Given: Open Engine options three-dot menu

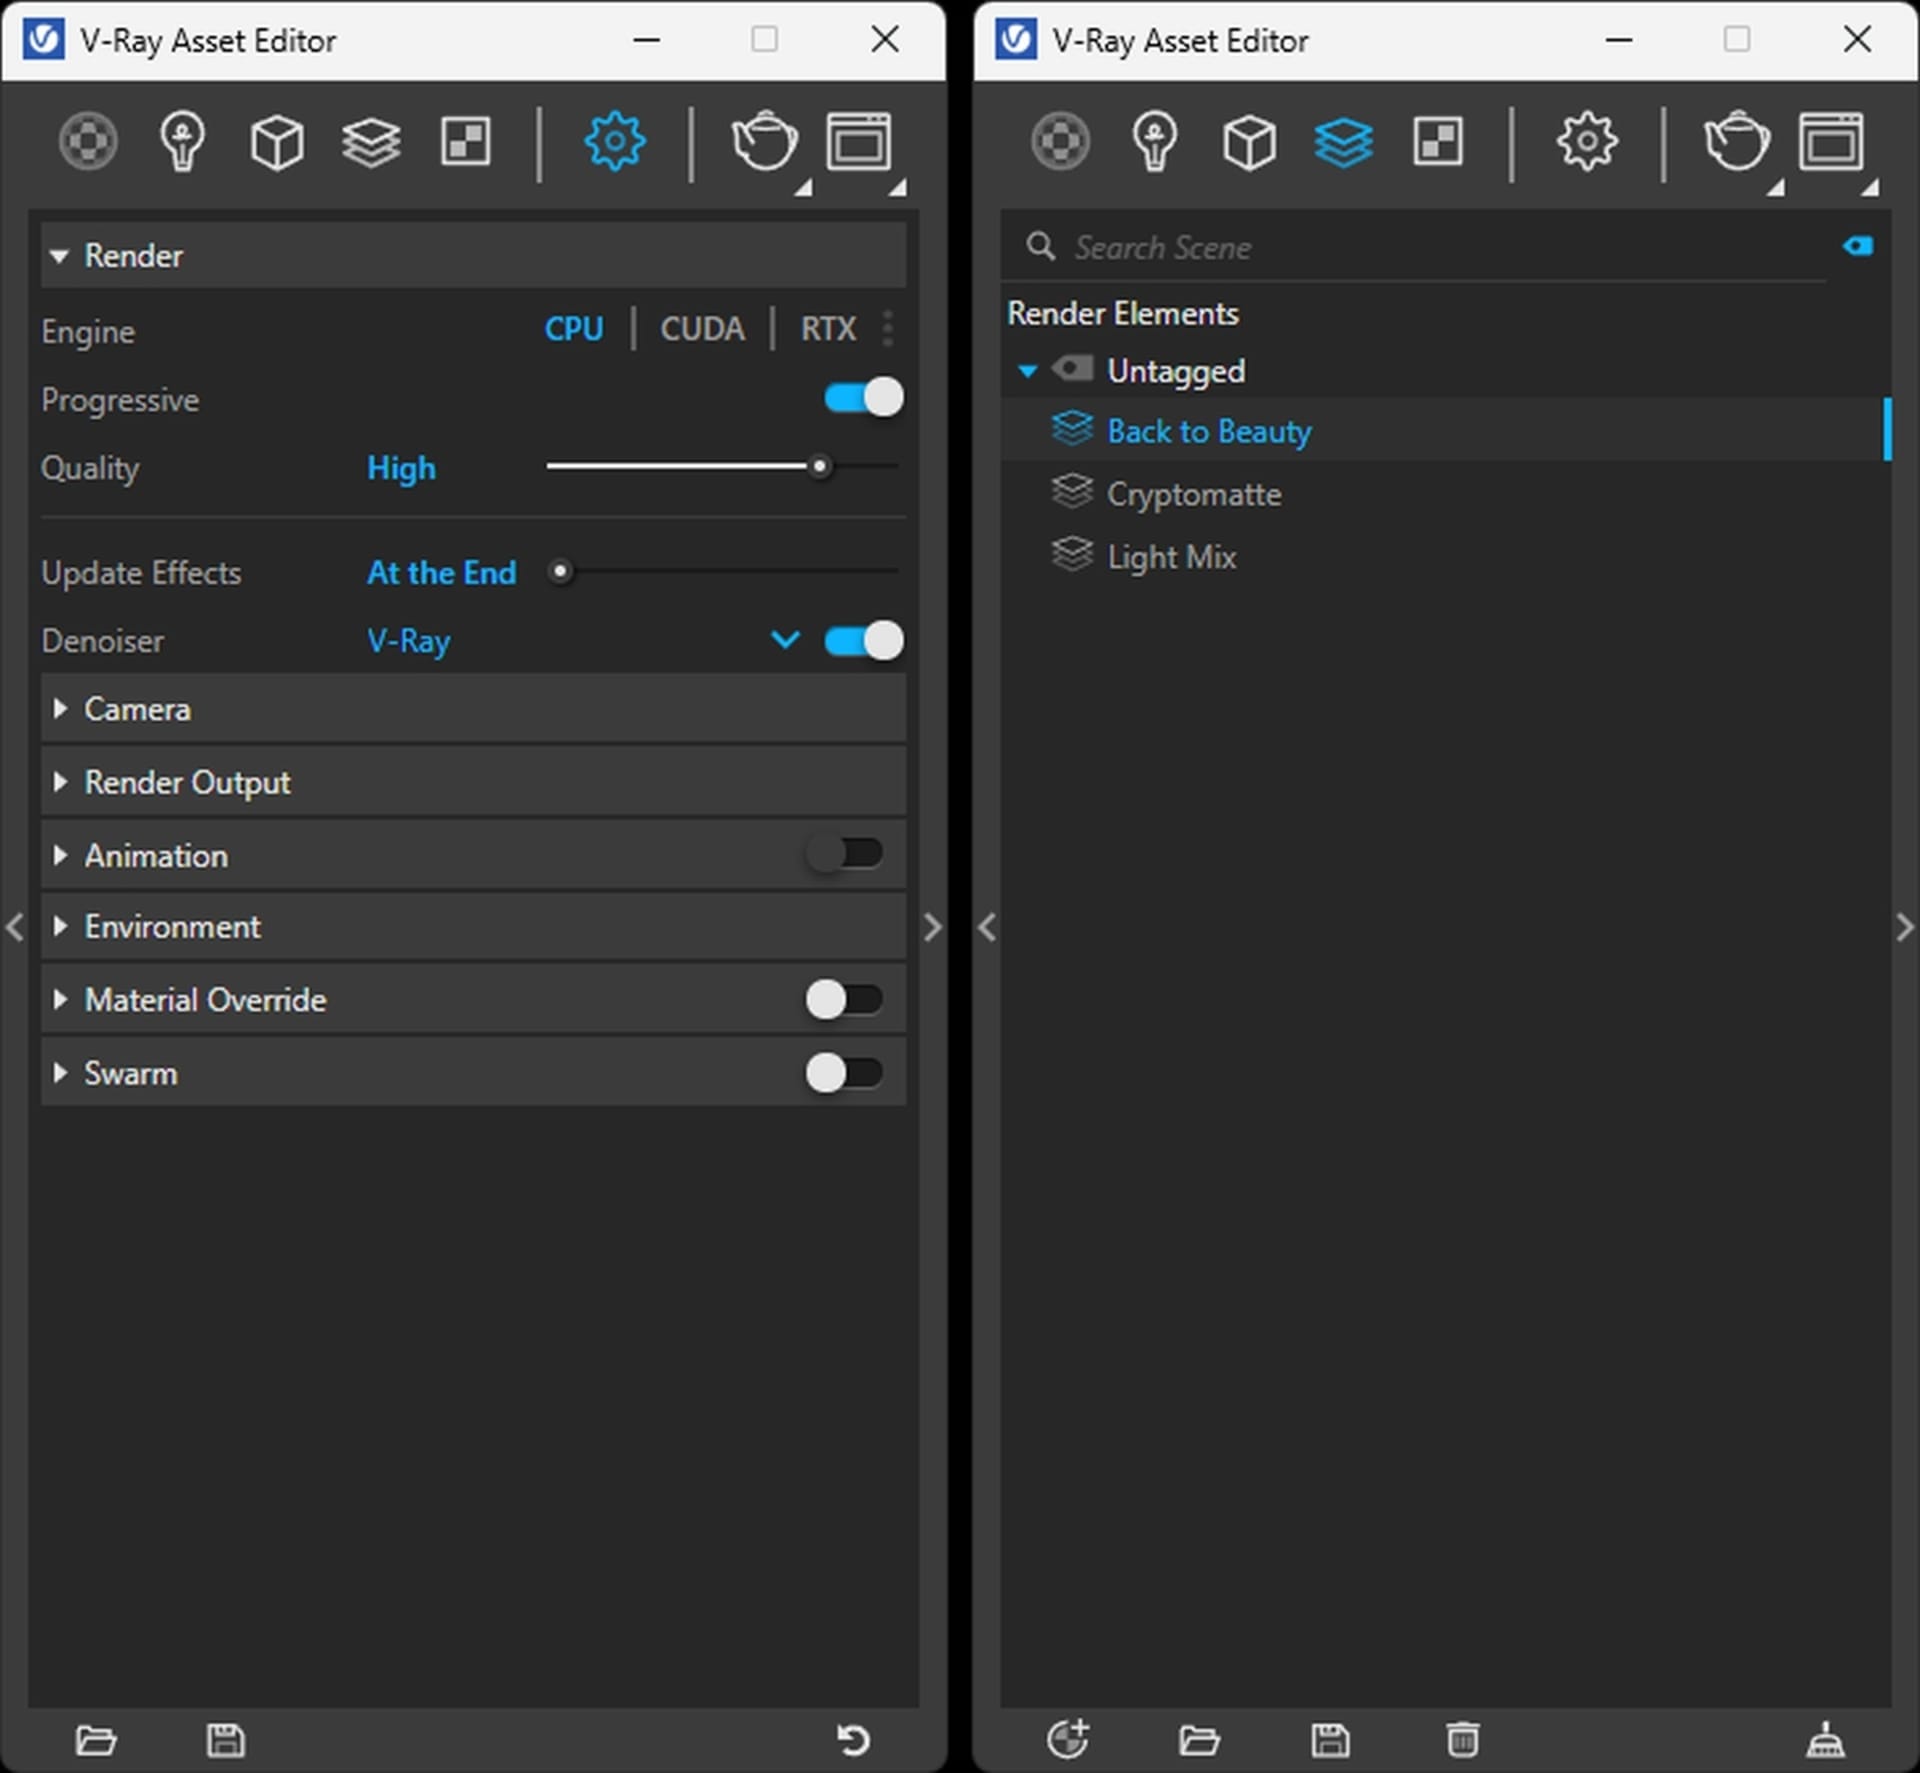Looking at the screenshot, I should point(888,329).
